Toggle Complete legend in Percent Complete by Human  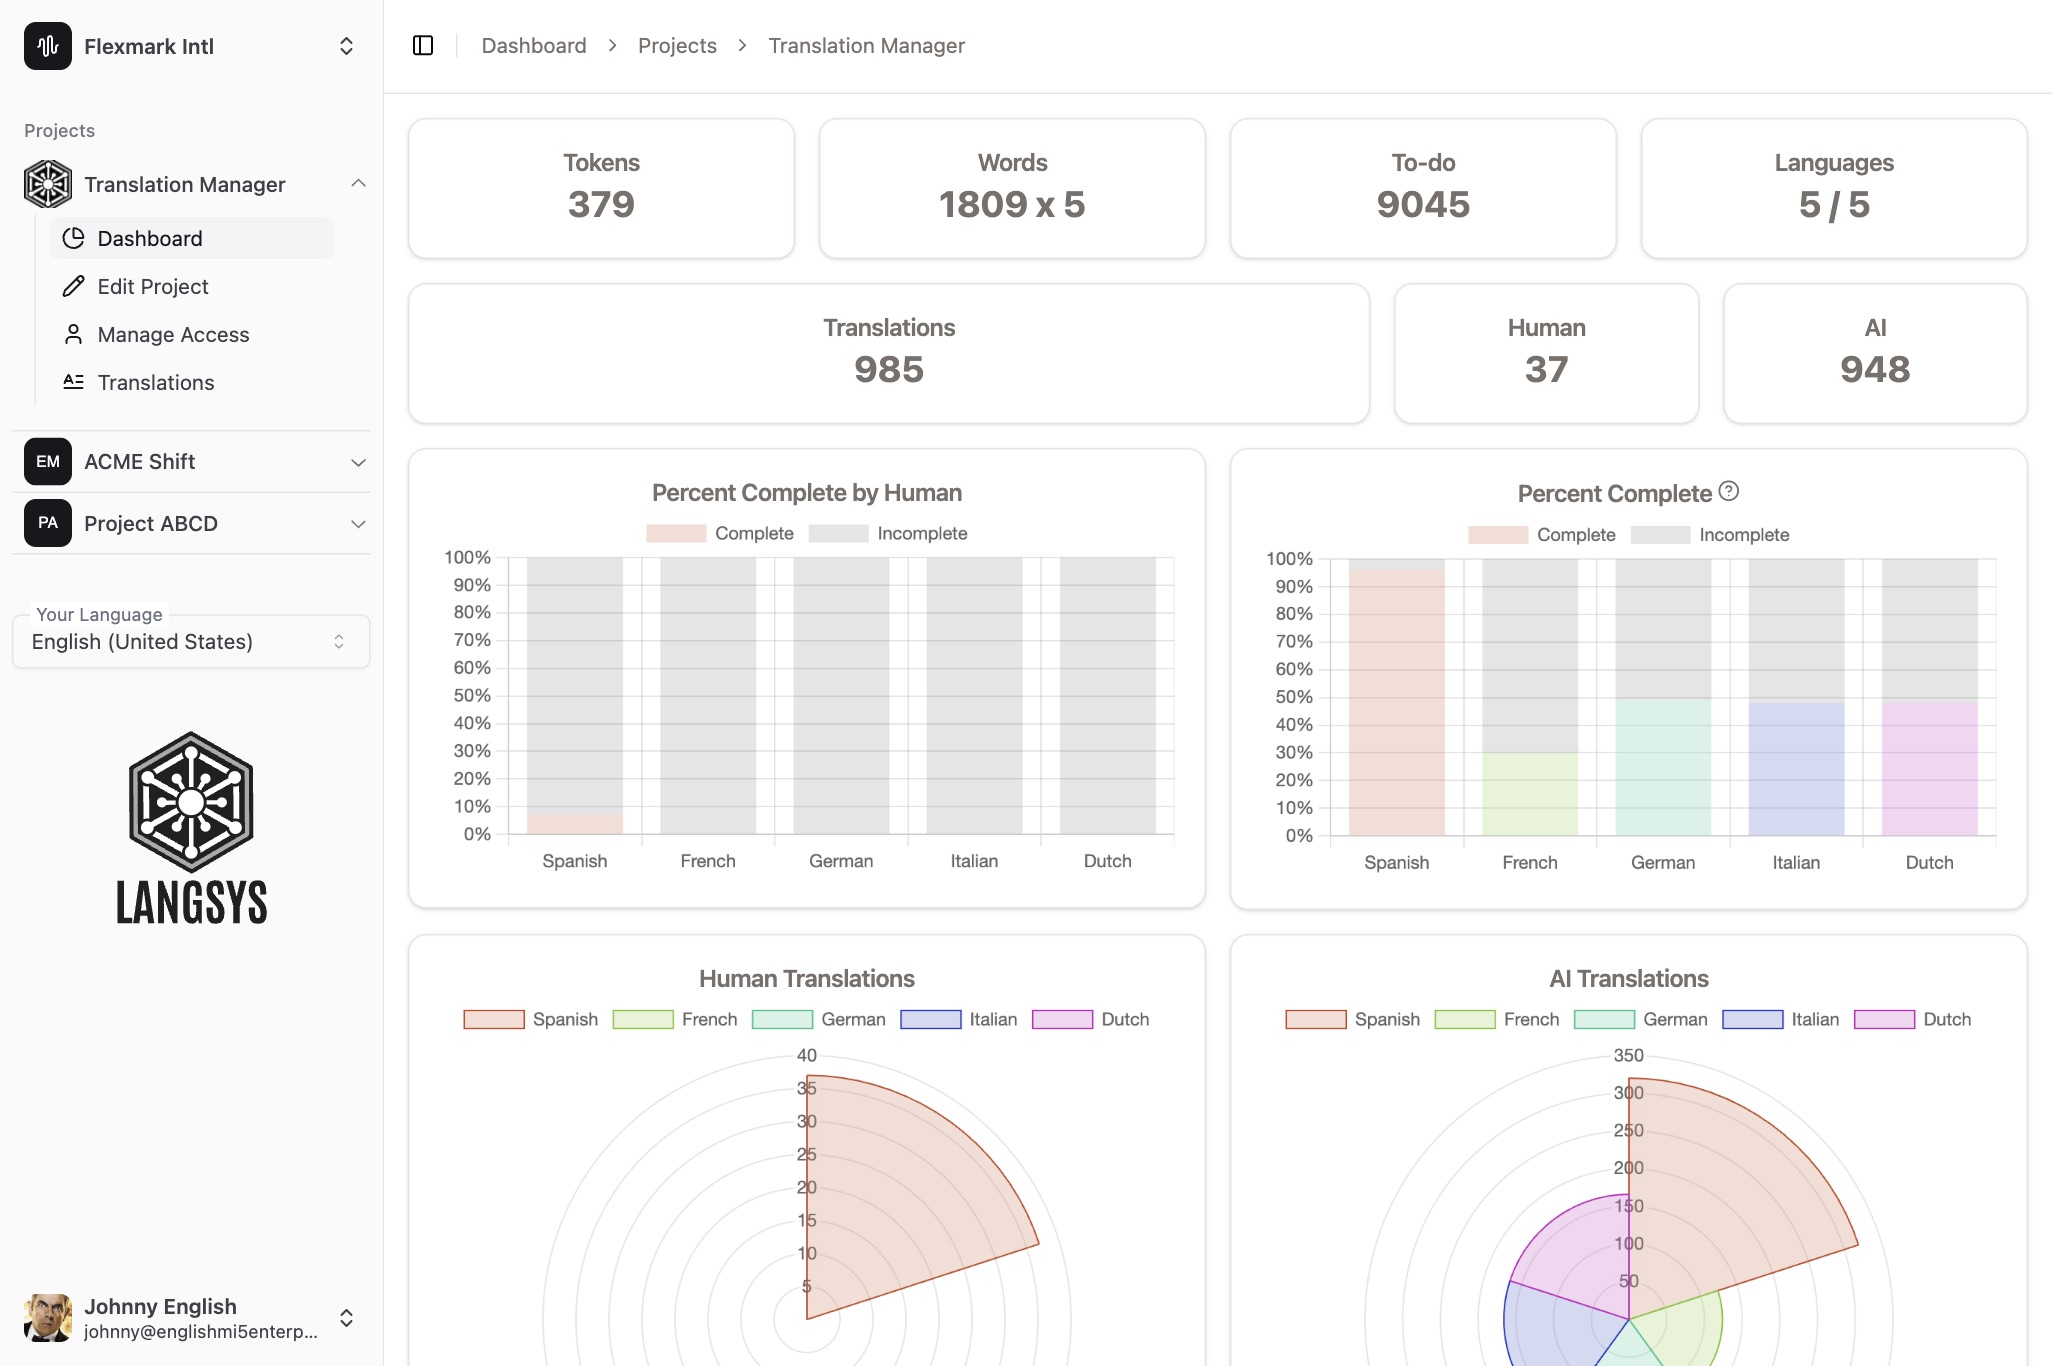(x=720, y=533)
